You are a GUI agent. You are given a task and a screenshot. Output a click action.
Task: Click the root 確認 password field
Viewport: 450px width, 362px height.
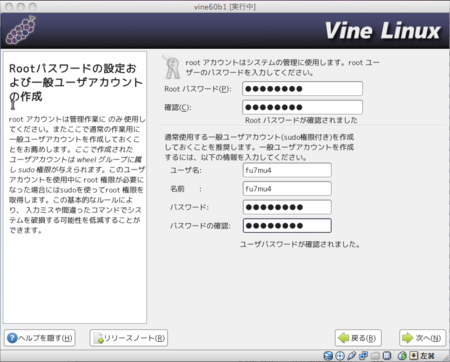point(302,107)
